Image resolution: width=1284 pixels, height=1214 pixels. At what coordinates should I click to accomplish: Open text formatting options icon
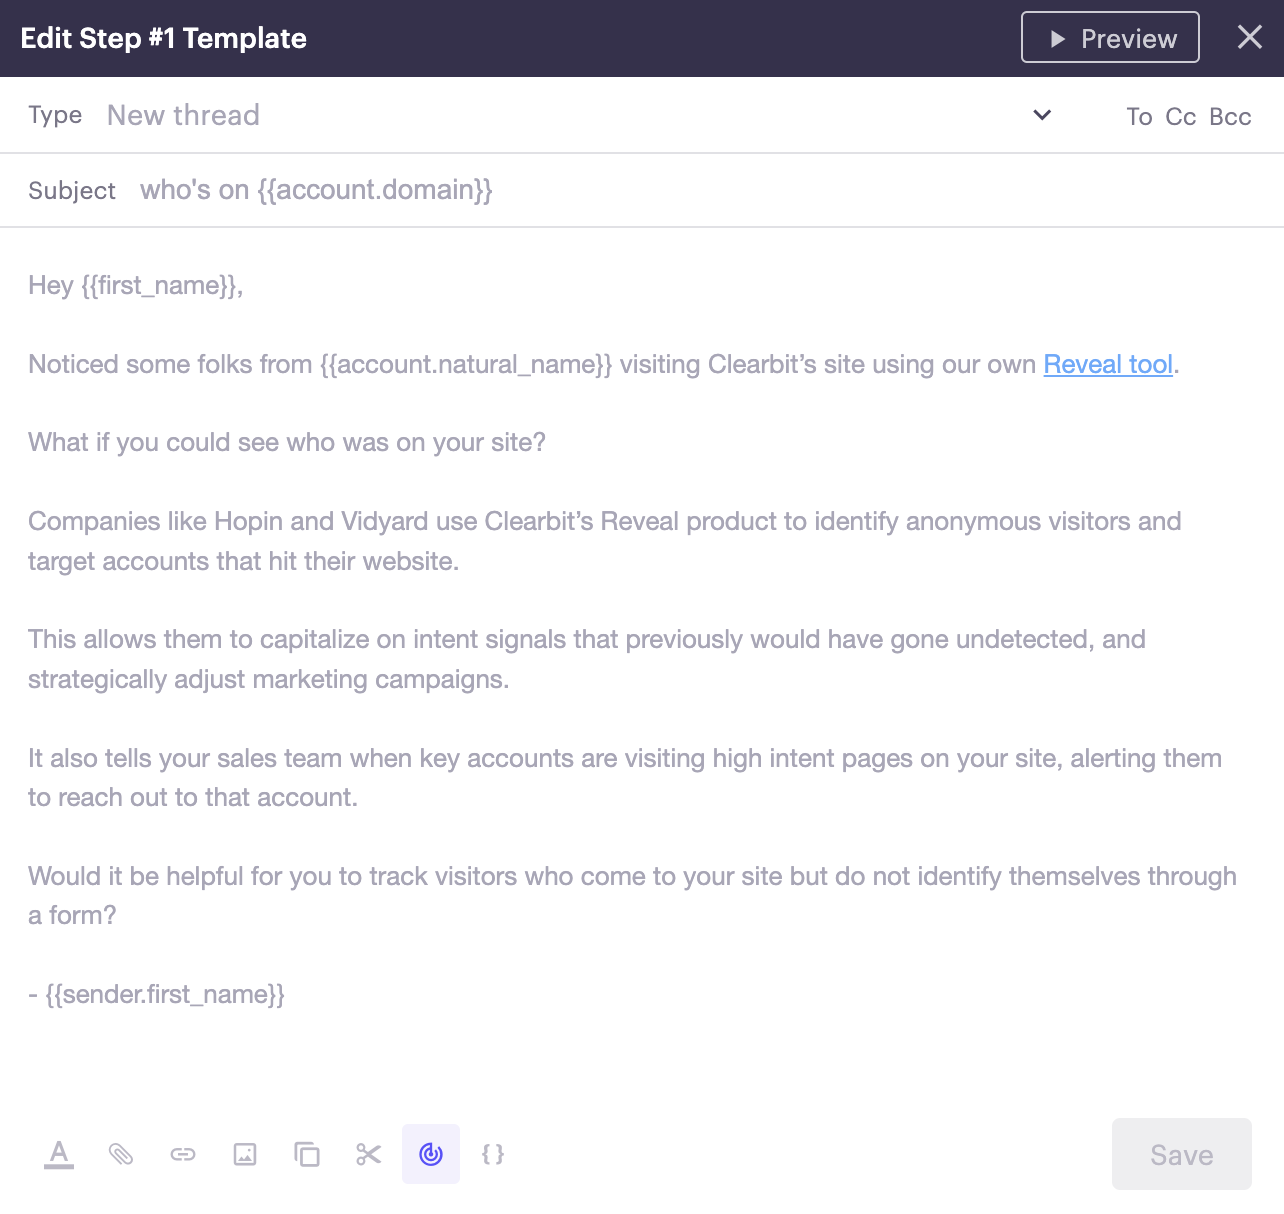(x=59, y=1154)
